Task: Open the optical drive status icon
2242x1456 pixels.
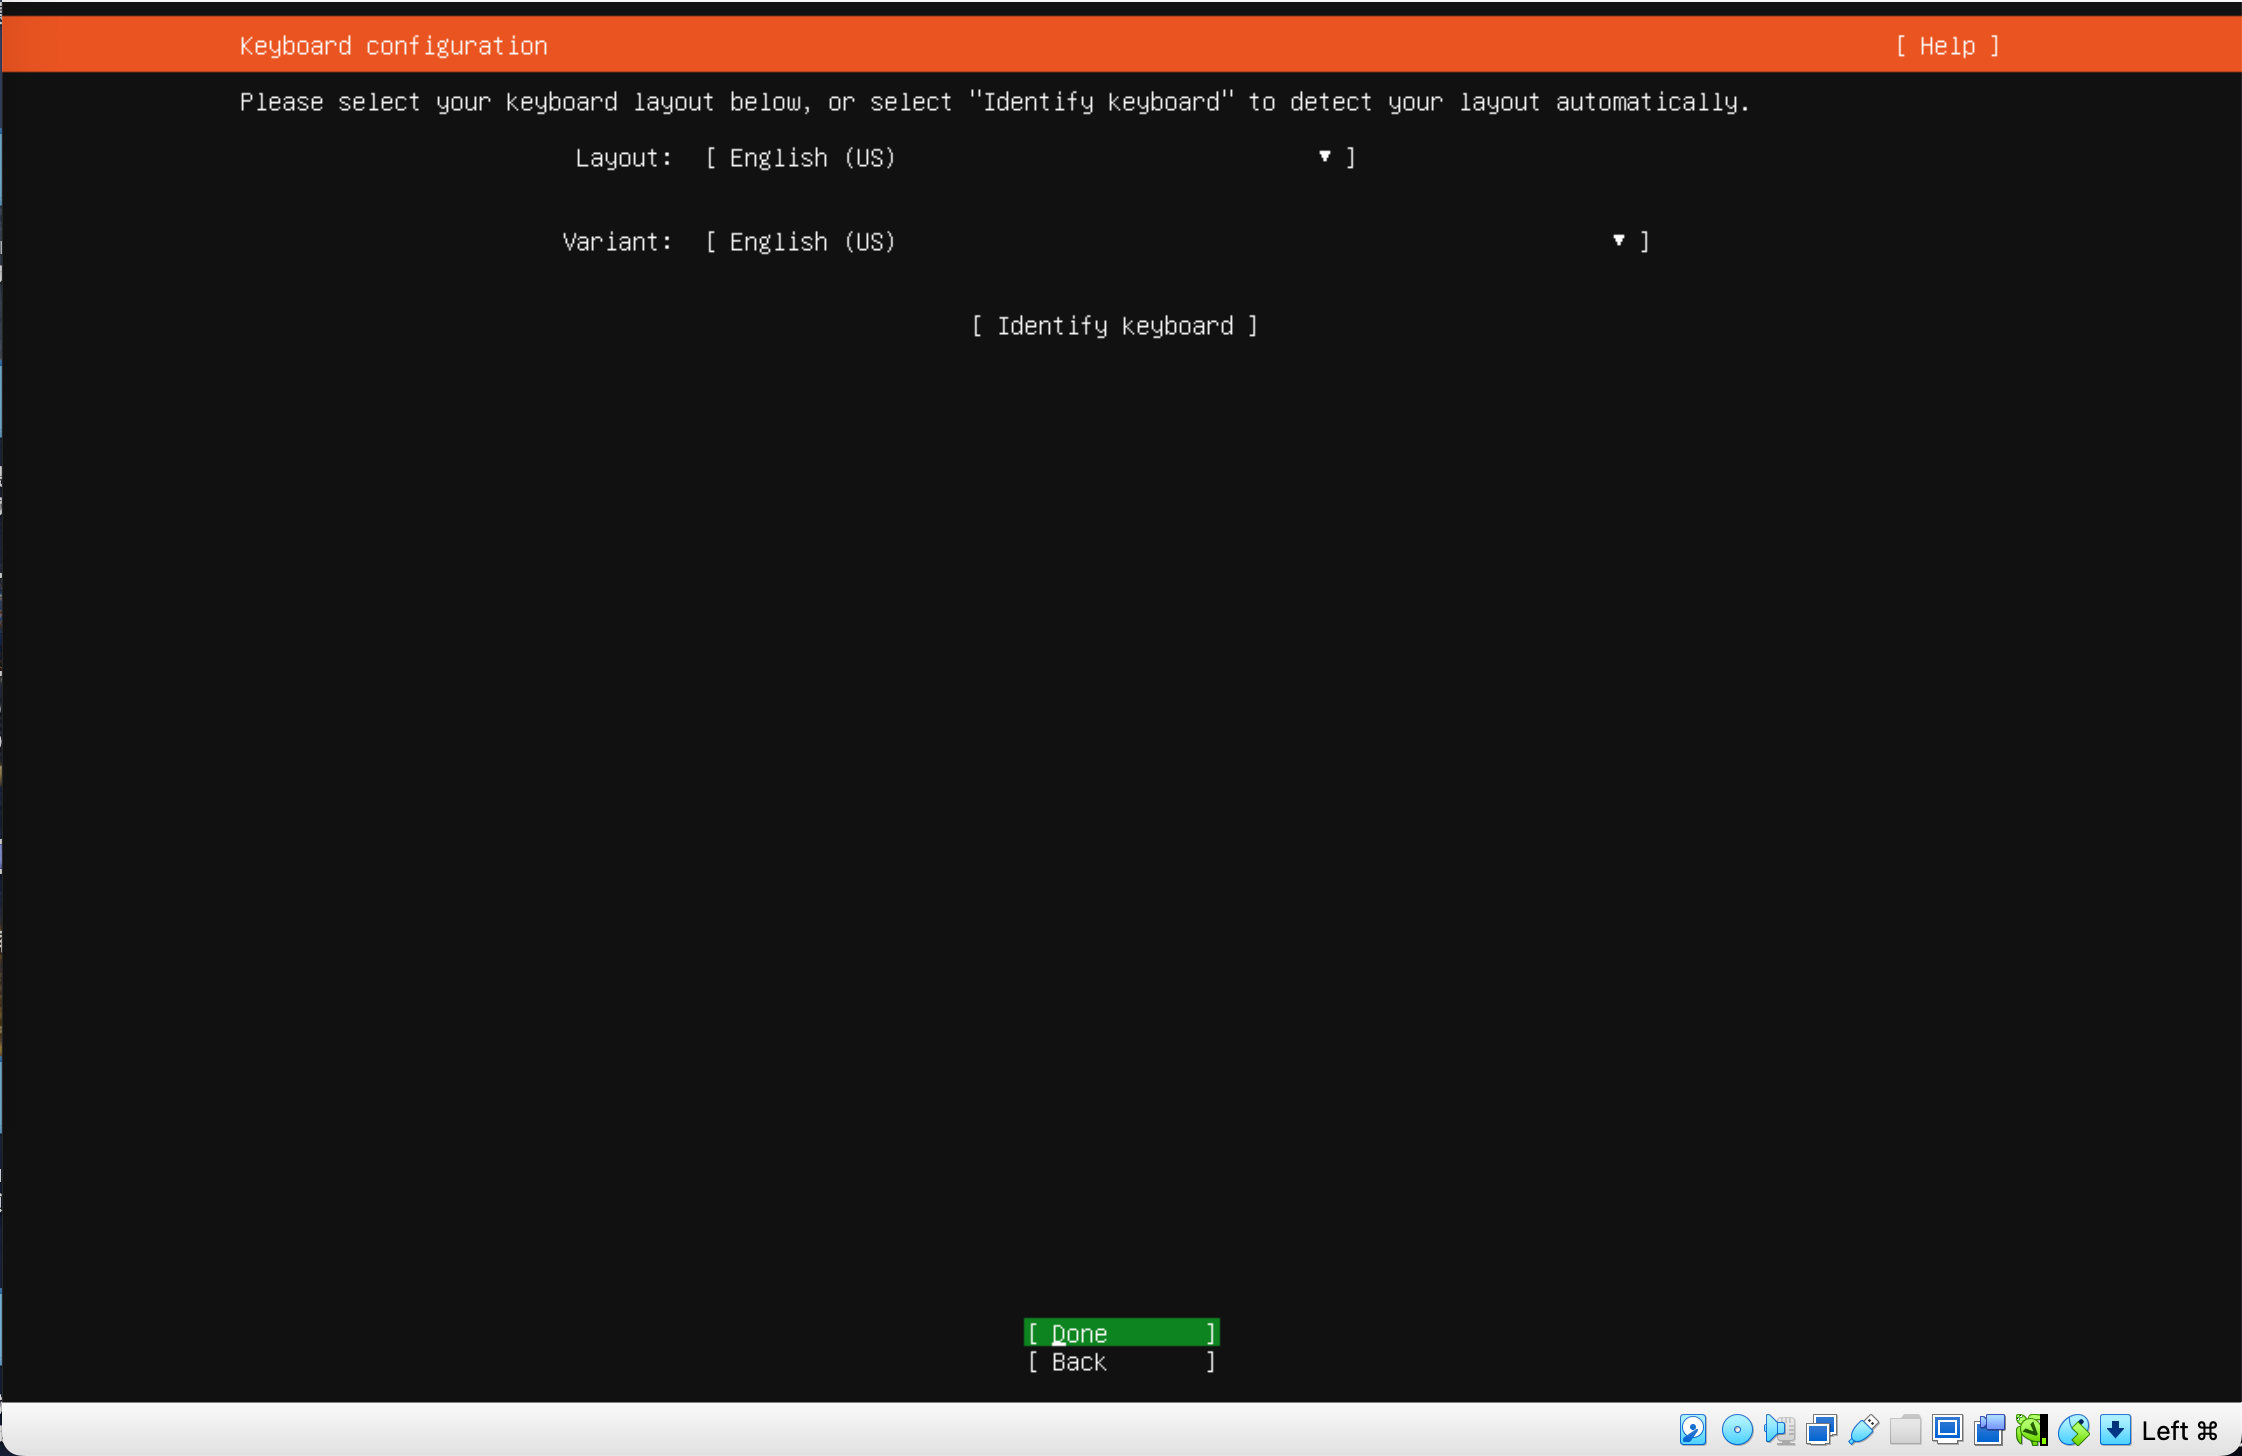Action: 1737,1430
